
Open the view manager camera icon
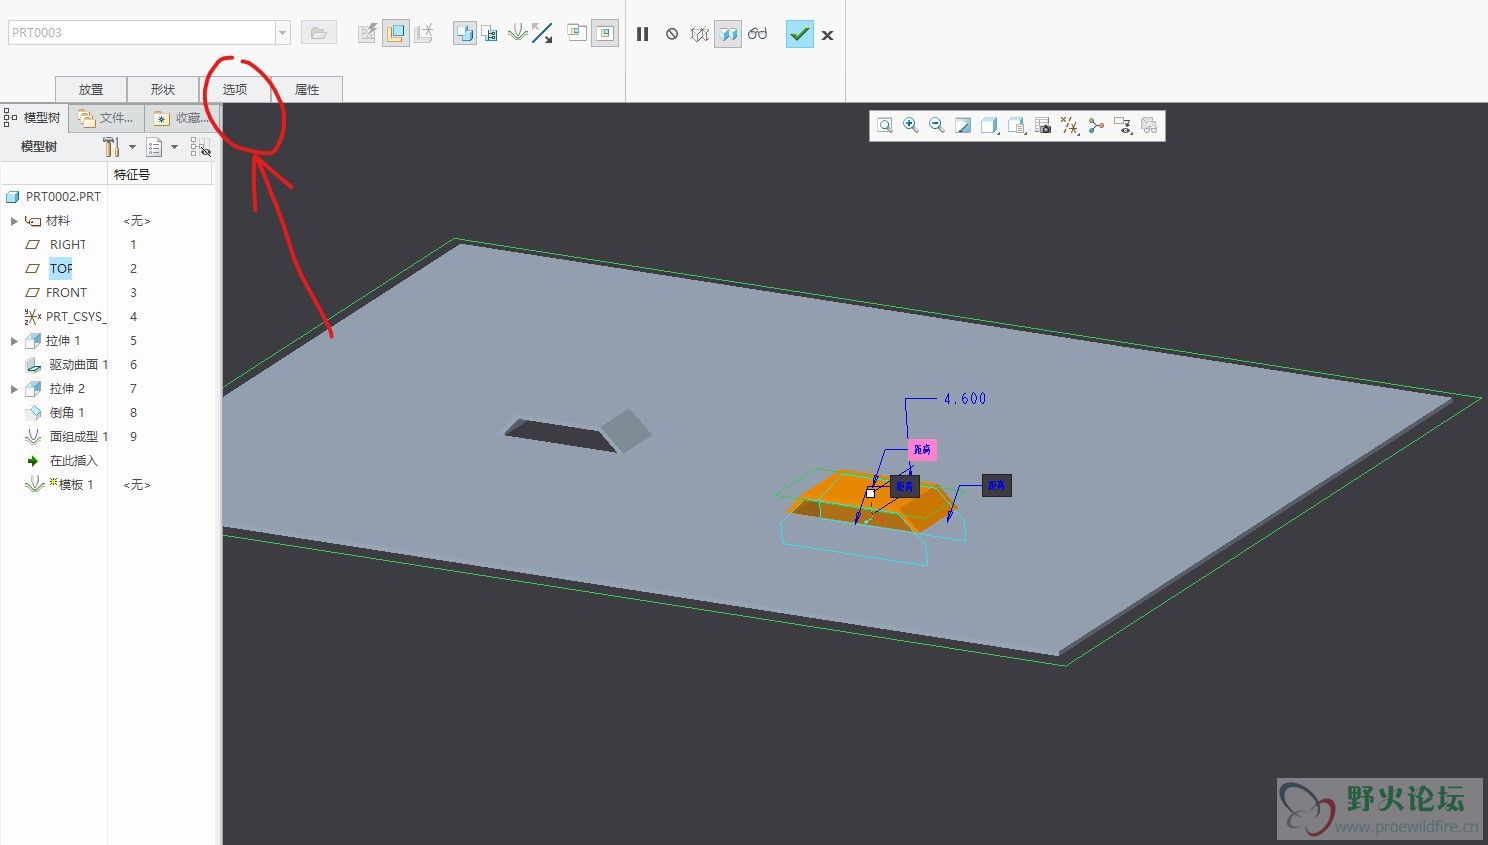1043,125
